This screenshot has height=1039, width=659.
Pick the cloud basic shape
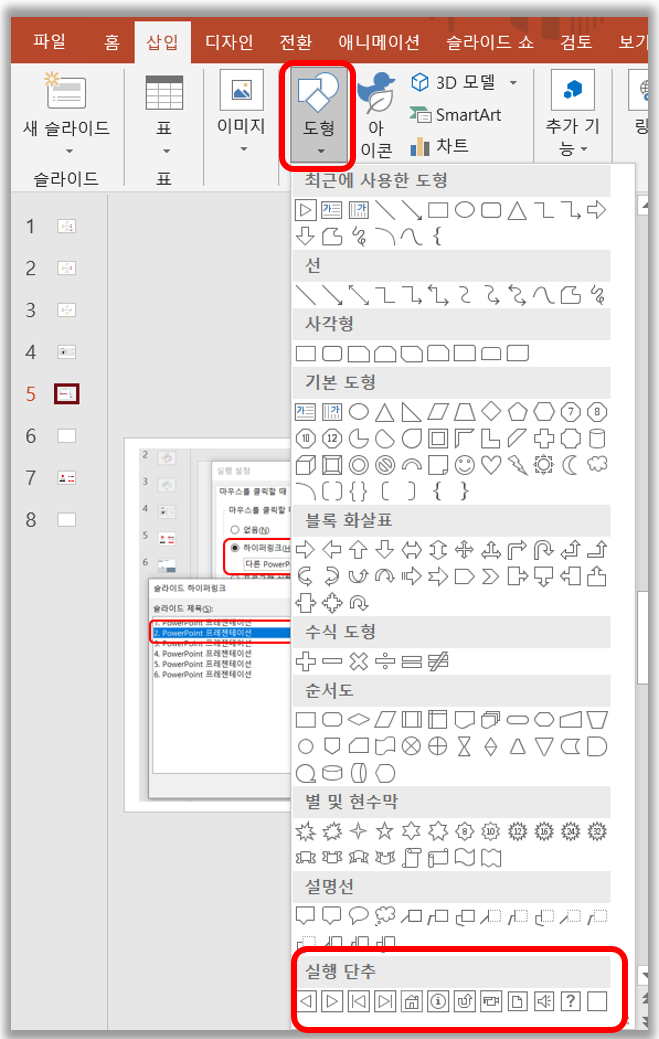[x=597, y=465]
